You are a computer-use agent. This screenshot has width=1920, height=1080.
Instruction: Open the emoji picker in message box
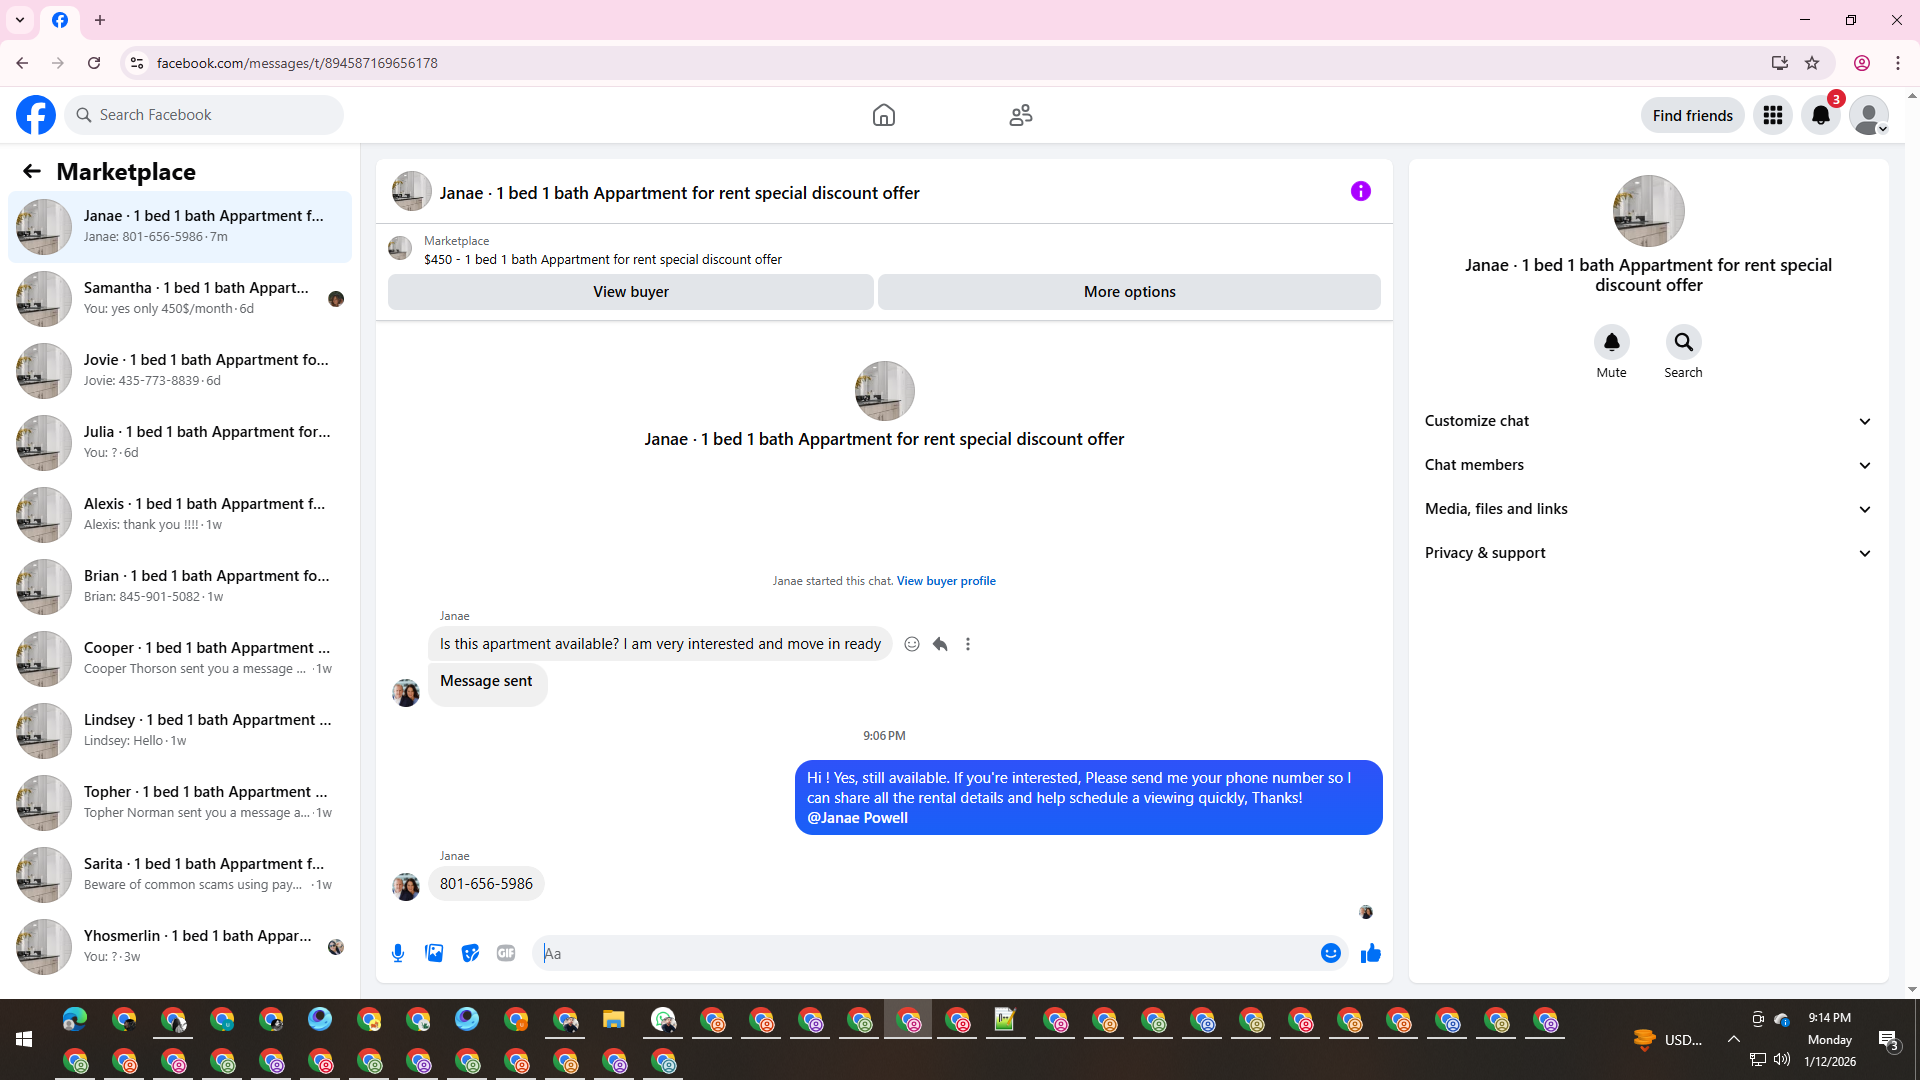point(1330,953)
